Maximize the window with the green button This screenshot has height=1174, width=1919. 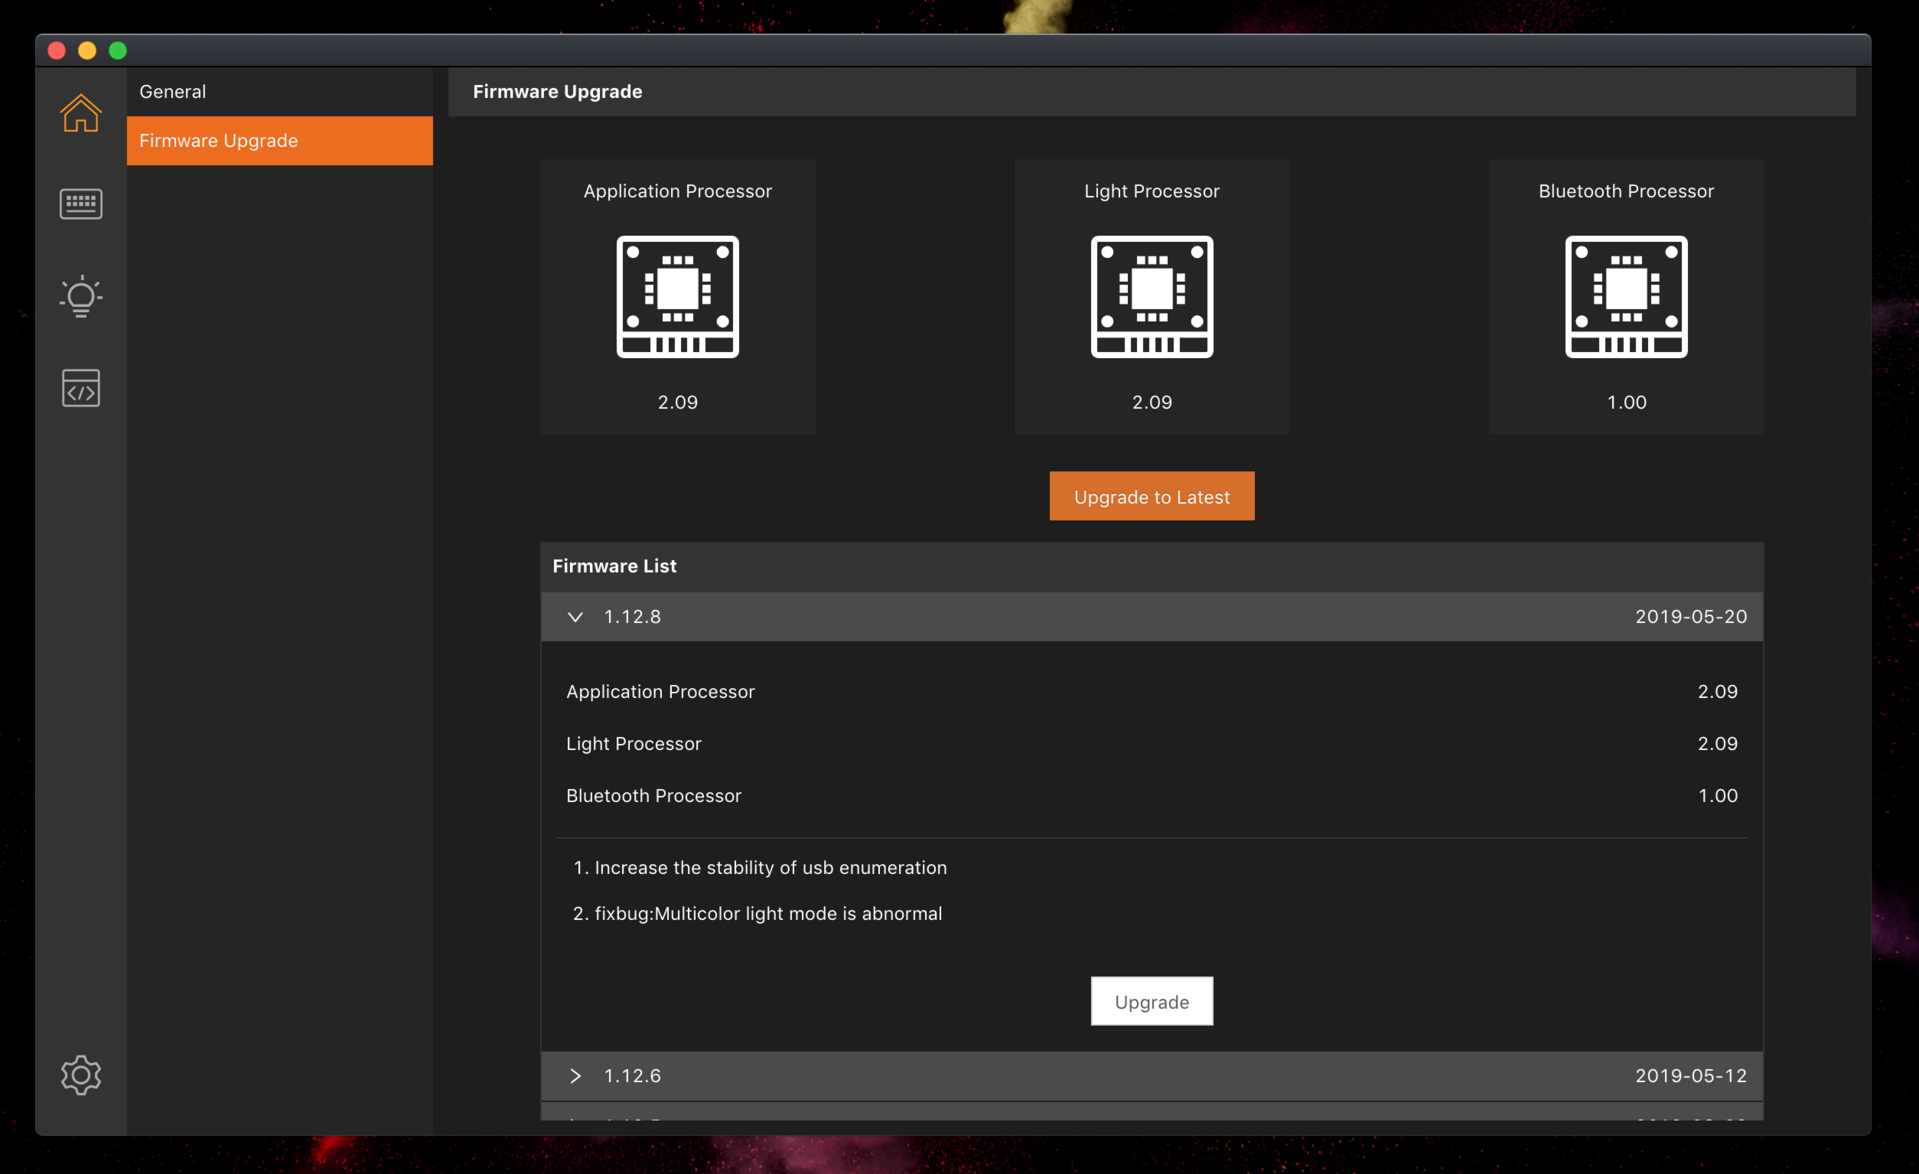pyautogui.click(x=118, y=51)
